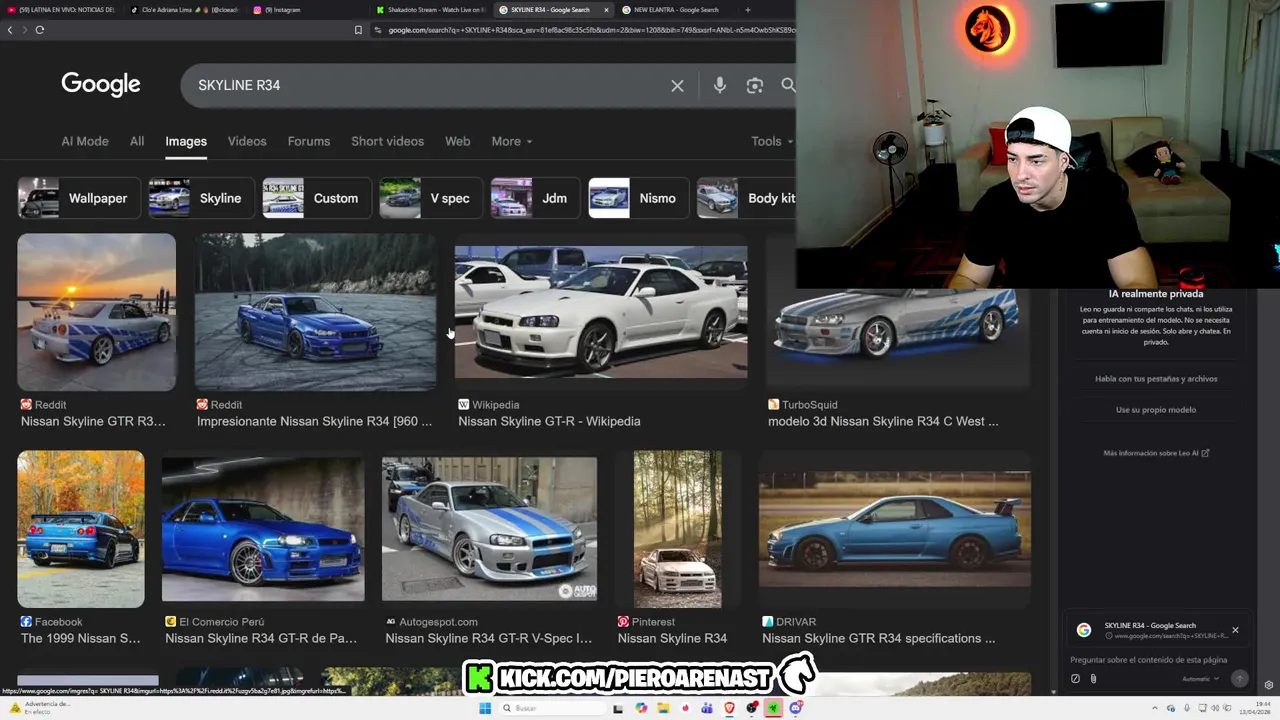This screenshot has height=720, width=1280.
Task: Open Google Lens image search icon
Action: 755,86
